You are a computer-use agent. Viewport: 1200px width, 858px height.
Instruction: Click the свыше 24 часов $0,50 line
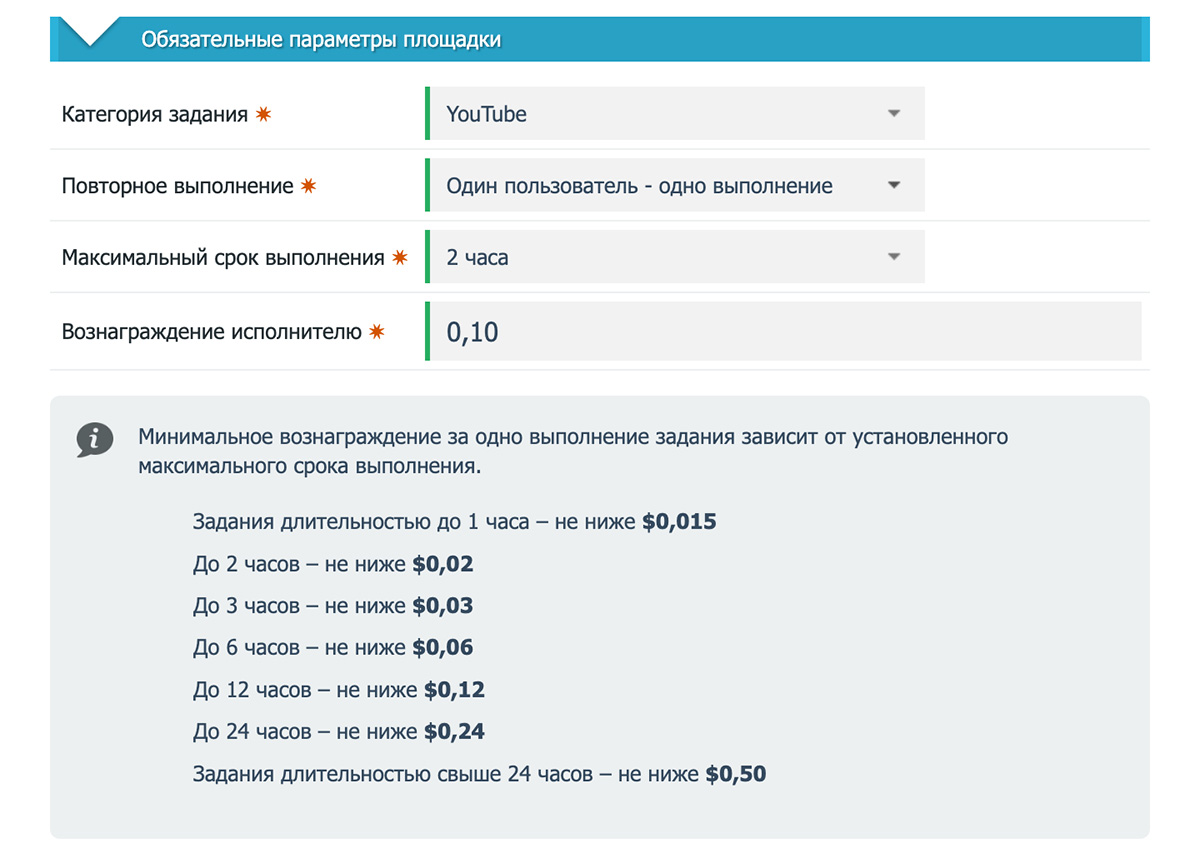[479, 774]
